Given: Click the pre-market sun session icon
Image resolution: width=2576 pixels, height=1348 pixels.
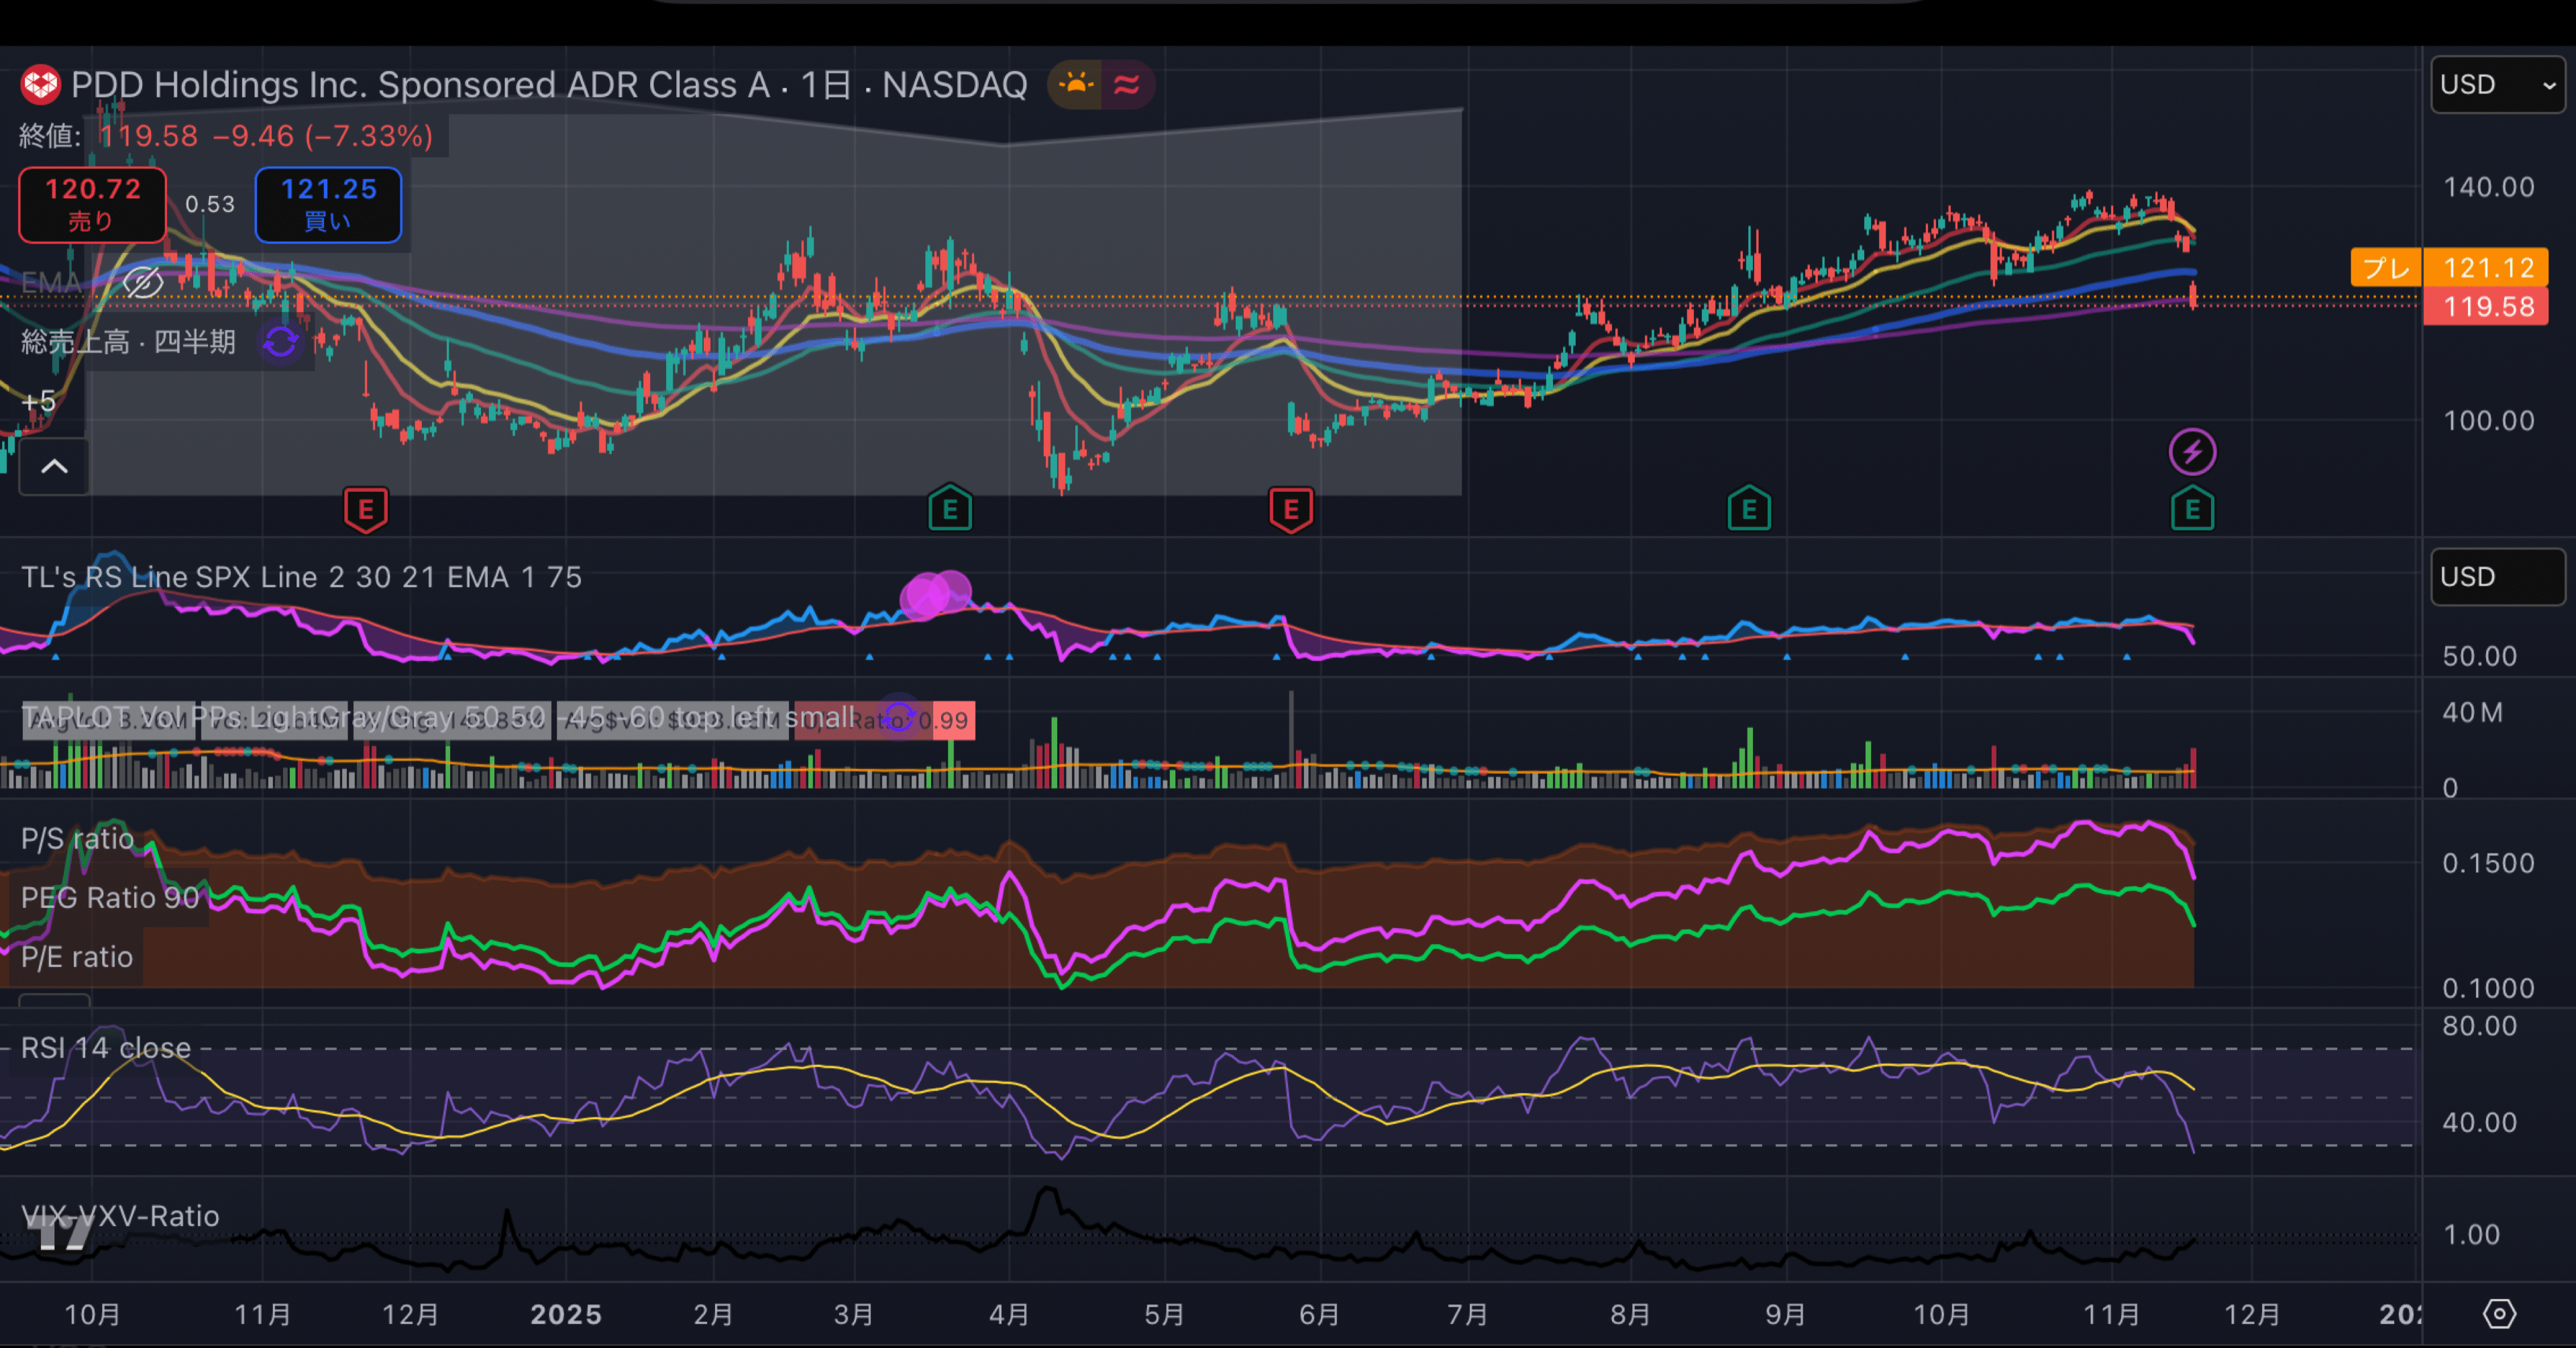Looking at the screenshot, I should pyautogui.click(x=1076, y=85).
